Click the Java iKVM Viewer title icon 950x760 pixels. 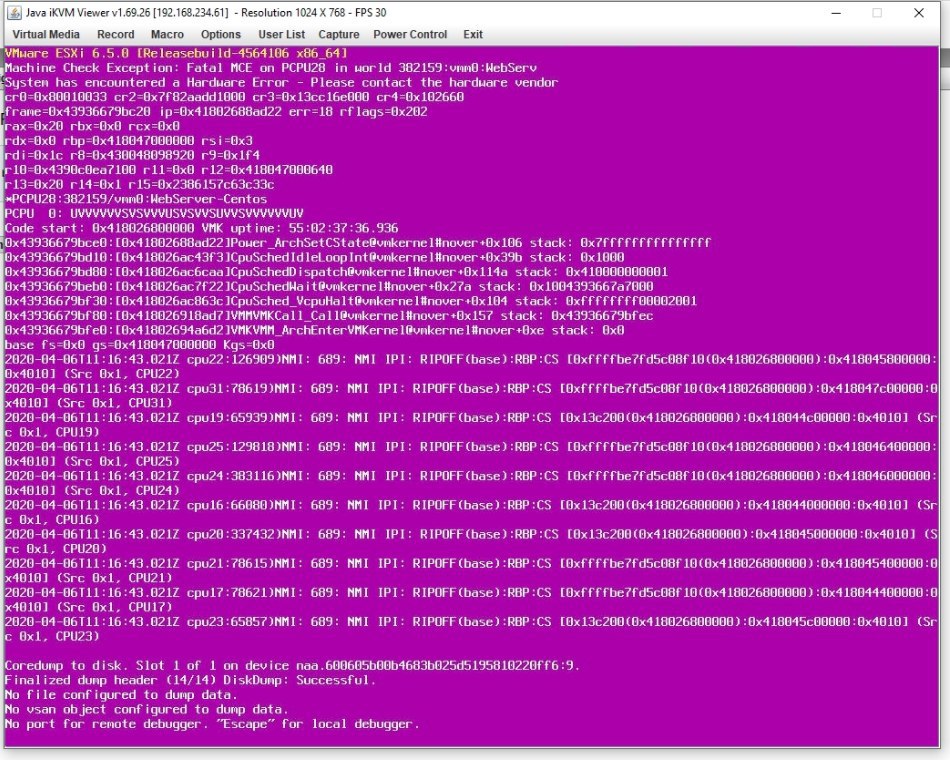click(x=13, y=13)
